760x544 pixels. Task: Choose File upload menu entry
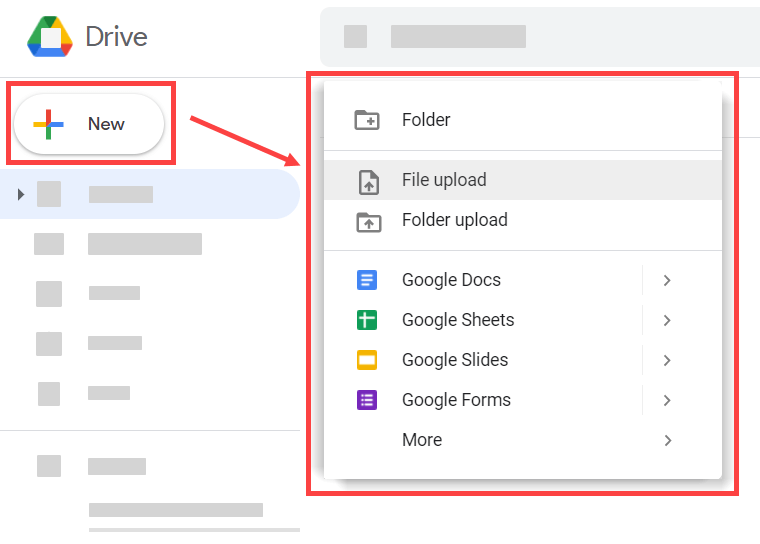(522, 180)
